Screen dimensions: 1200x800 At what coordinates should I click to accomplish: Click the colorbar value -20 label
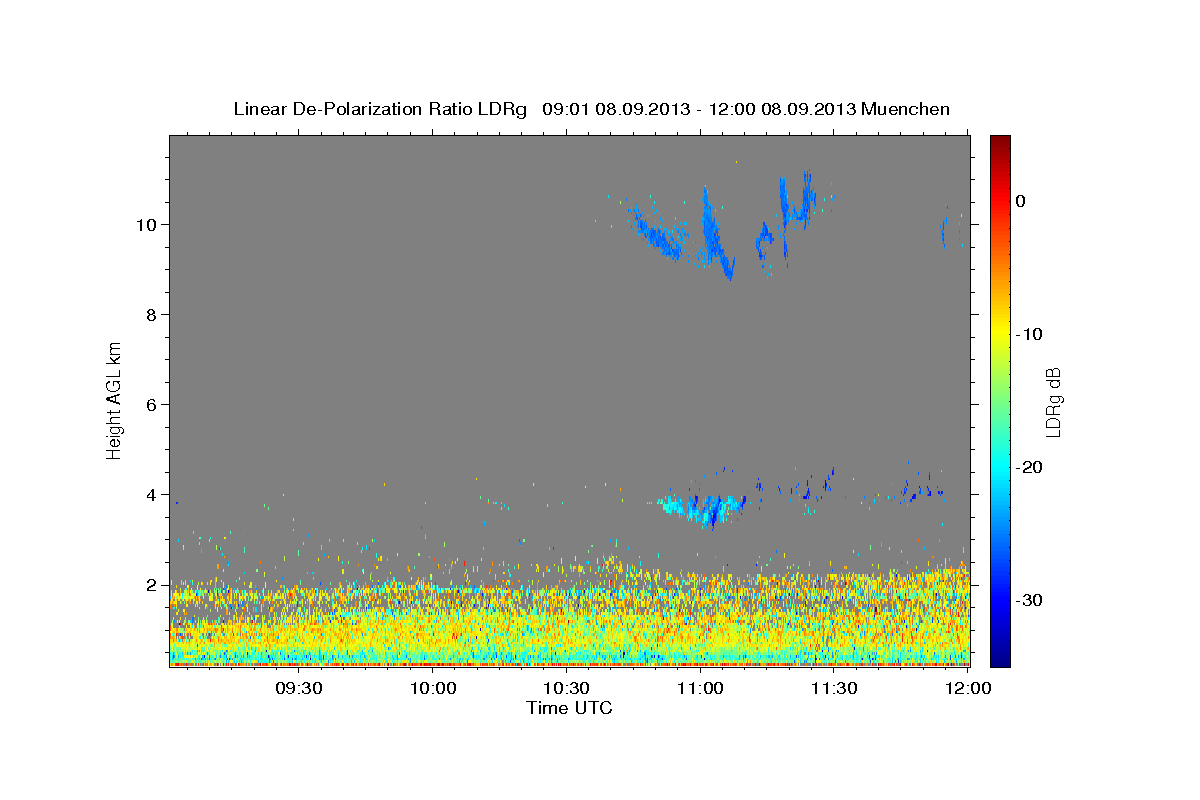click(x=1030, y=467)
